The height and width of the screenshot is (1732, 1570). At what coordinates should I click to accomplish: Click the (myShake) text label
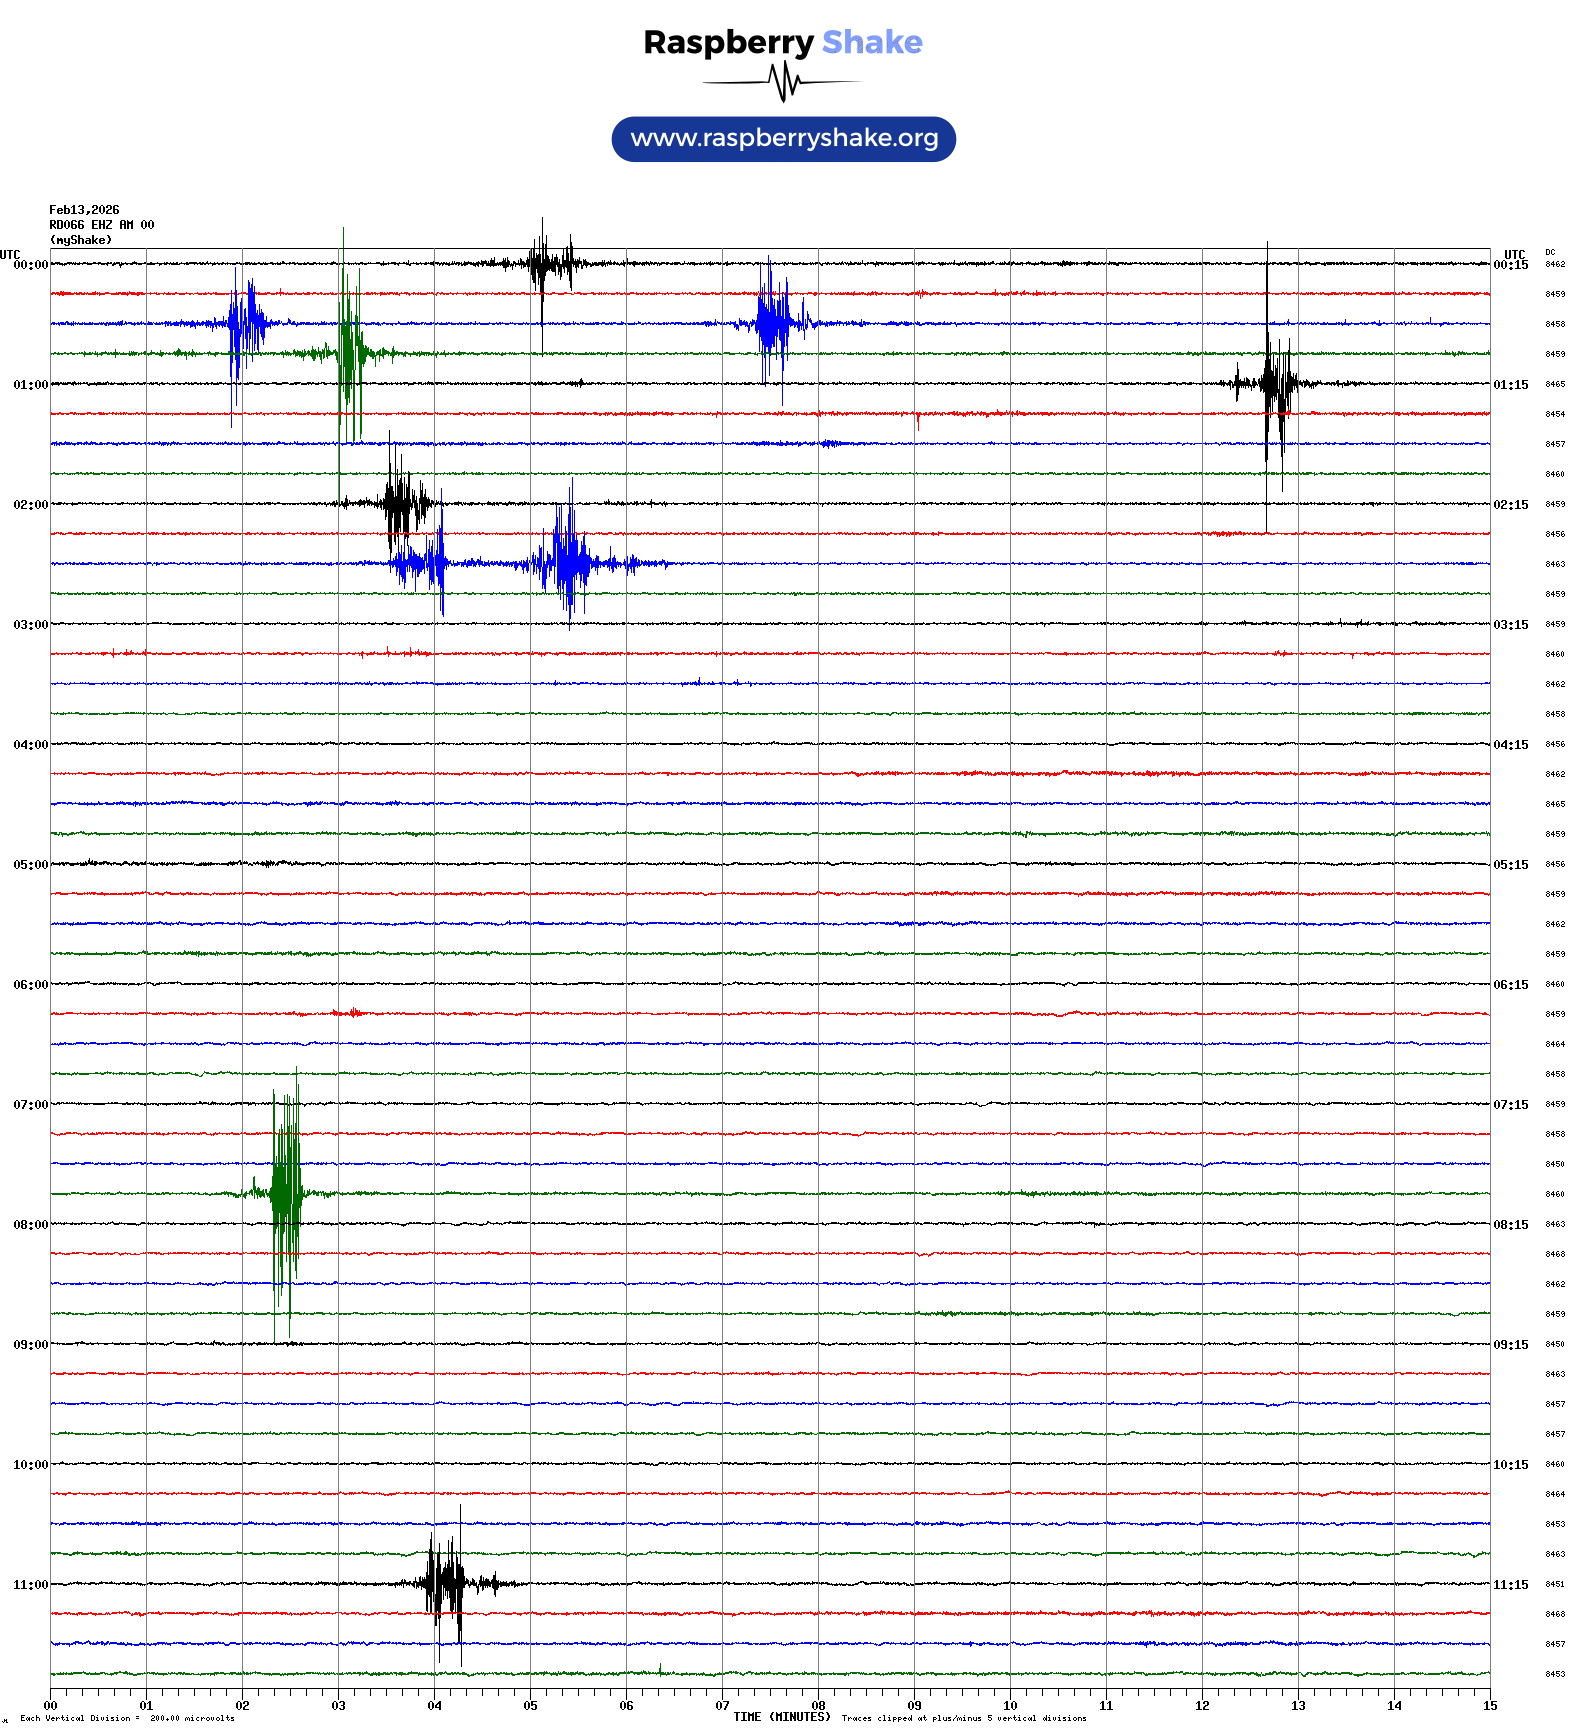pos(81,240)
